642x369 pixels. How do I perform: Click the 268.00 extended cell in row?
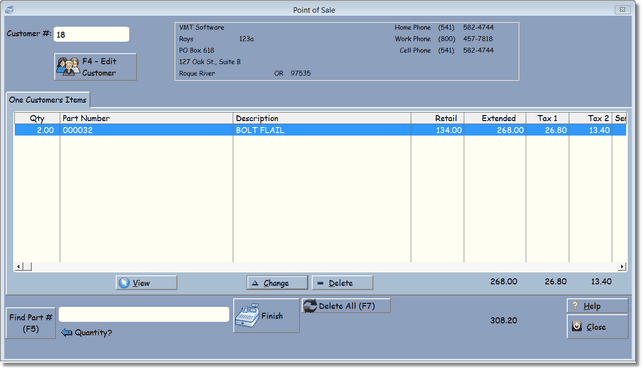tap(495, 130)
